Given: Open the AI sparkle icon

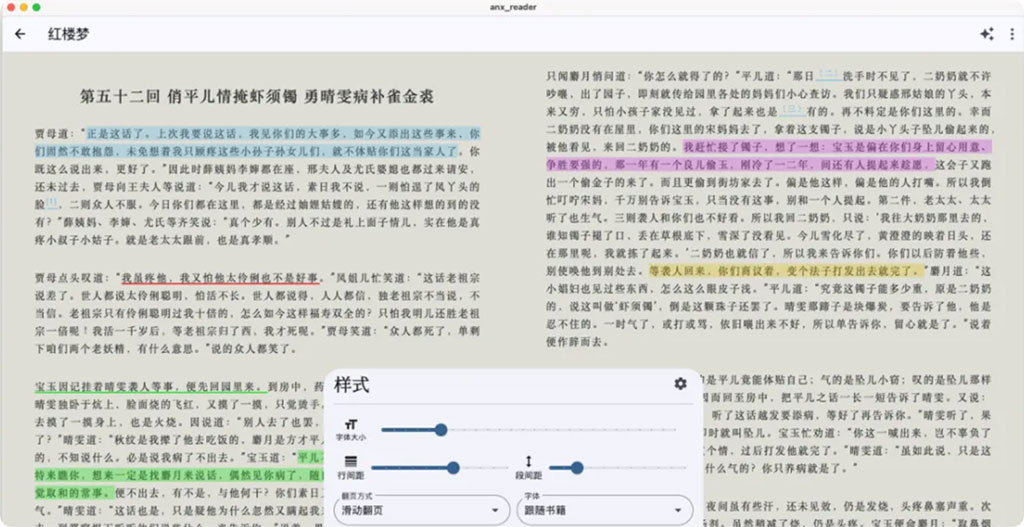Looking at the screenshot, I should [x=987, y=34].
